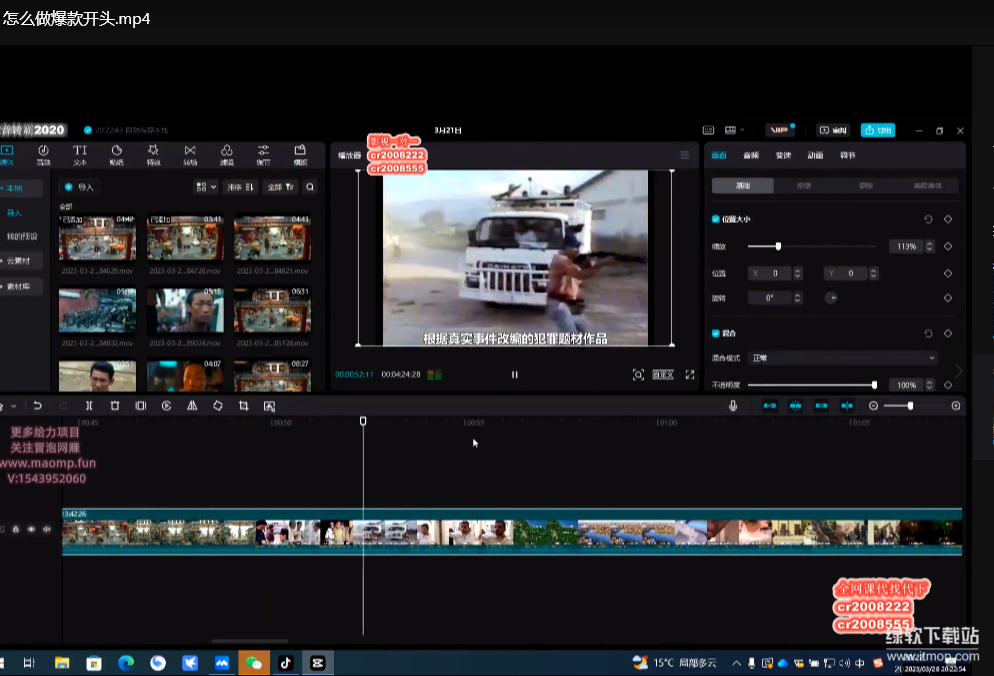Click the freeze frame icon in timeline toolbar

coord(141,406)
